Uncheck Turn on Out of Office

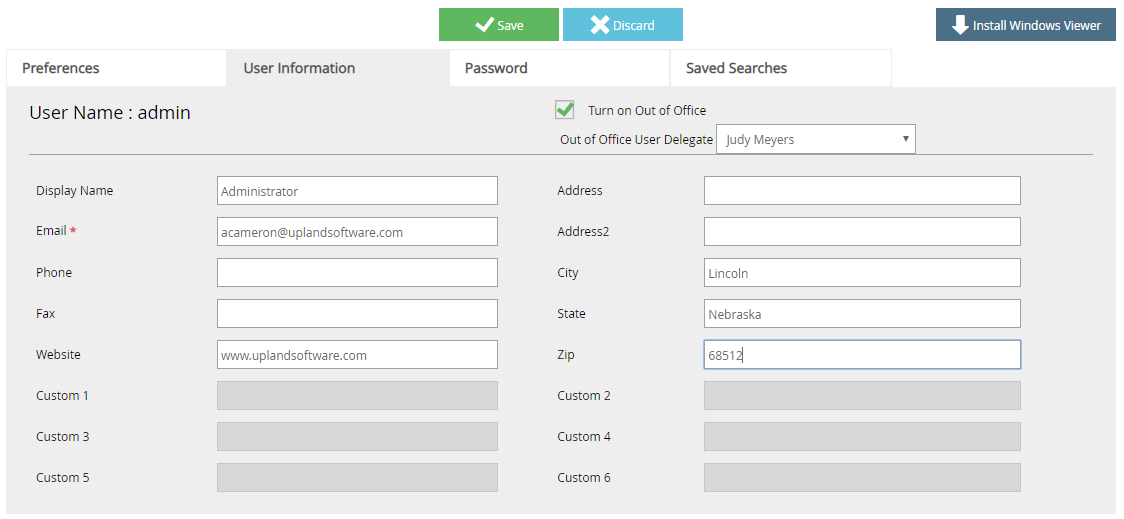pyautogui.click(x=565, y=110)
